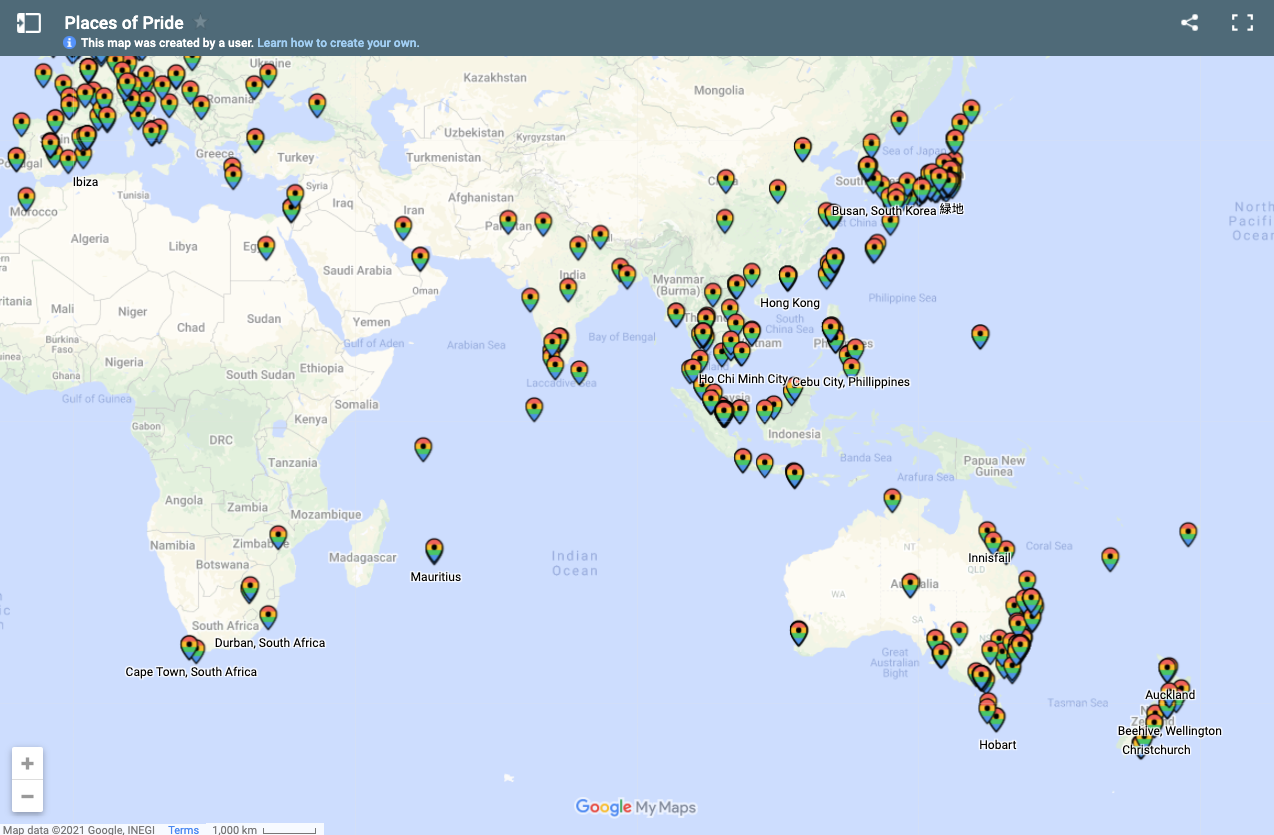Share this map via share icon

tap(1189, 23)
